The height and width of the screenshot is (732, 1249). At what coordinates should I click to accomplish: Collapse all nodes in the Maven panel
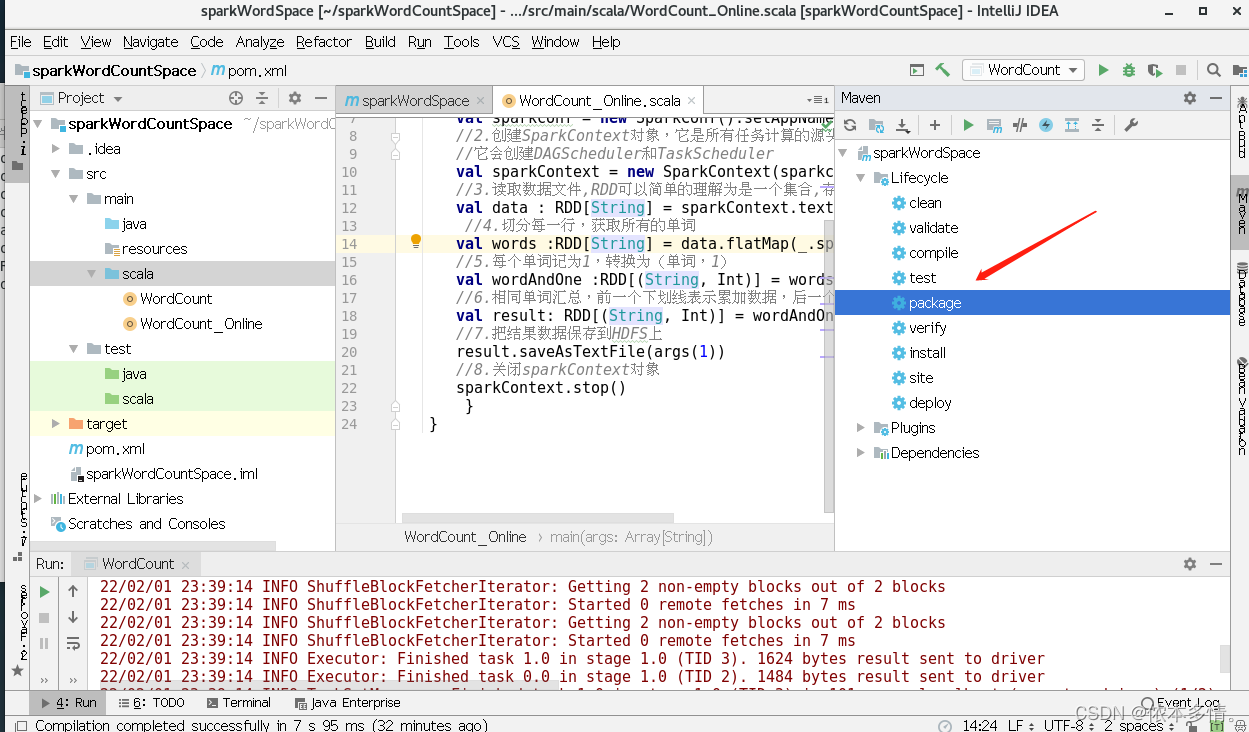[x=1098, y=125]
